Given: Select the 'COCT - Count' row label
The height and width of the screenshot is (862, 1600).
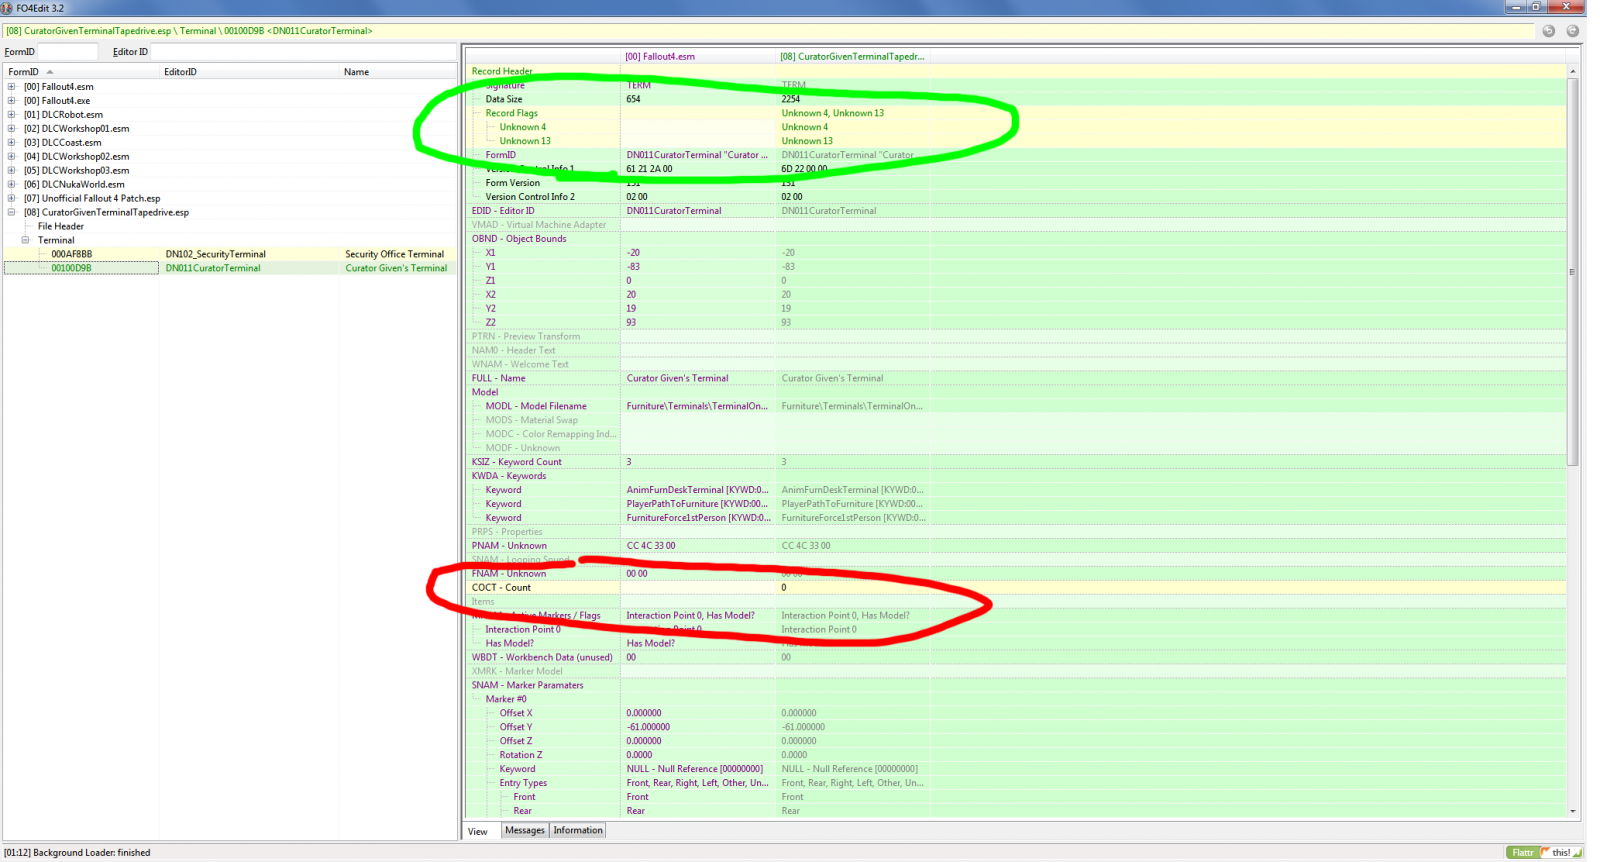Looking at the screenshot, I should (x=501, y=588).
